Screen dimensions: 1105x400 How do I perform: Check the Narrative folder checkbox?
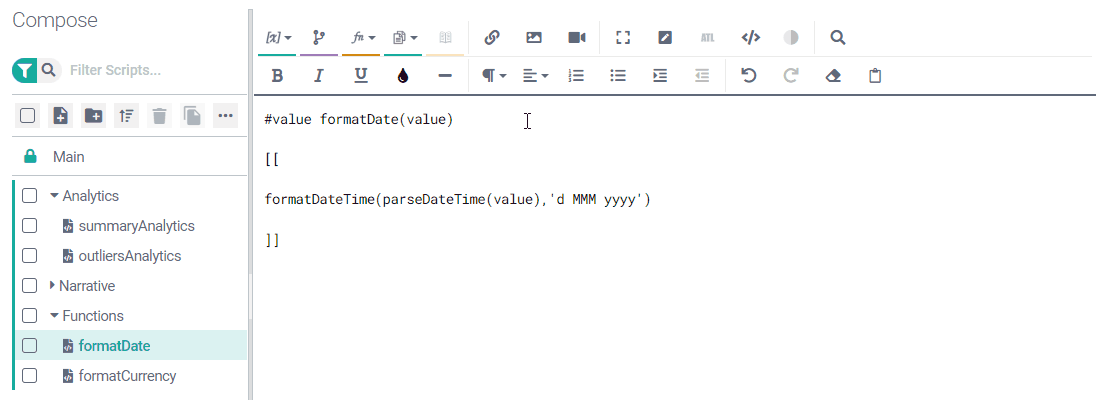click(x=29, y=286)
